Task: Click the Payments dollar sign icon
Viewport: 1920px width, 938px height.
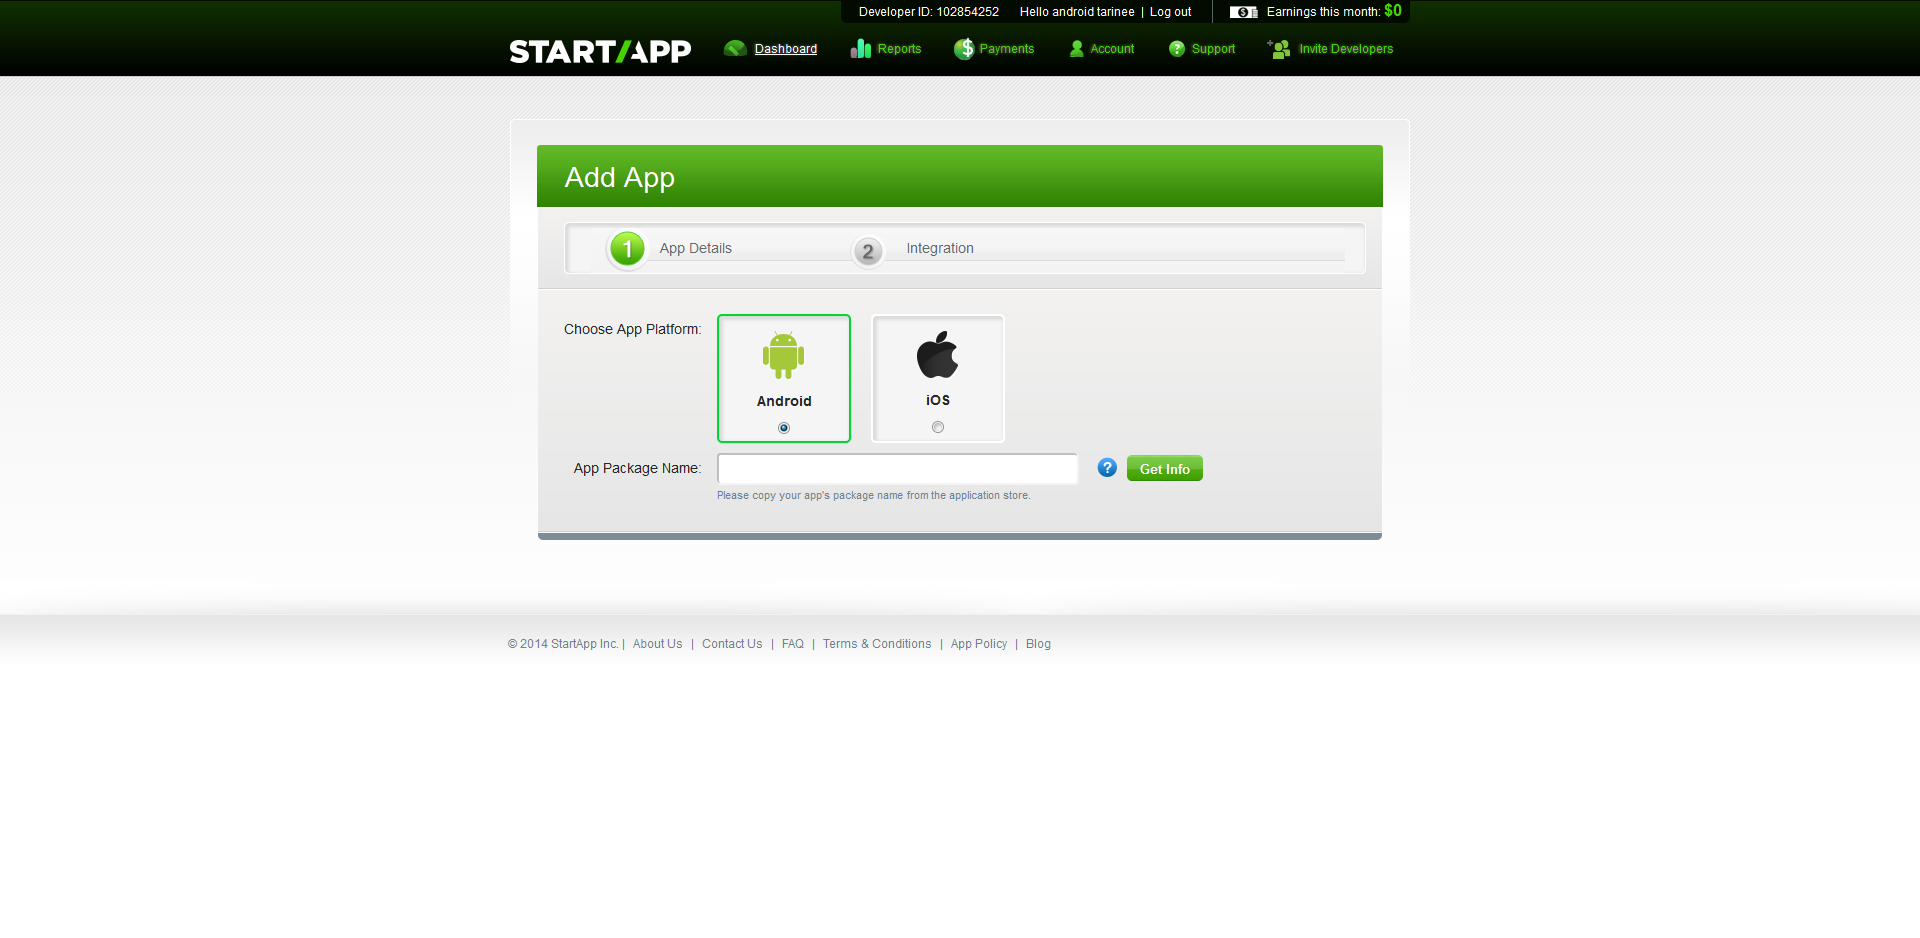Action: (x=964, y=48)
